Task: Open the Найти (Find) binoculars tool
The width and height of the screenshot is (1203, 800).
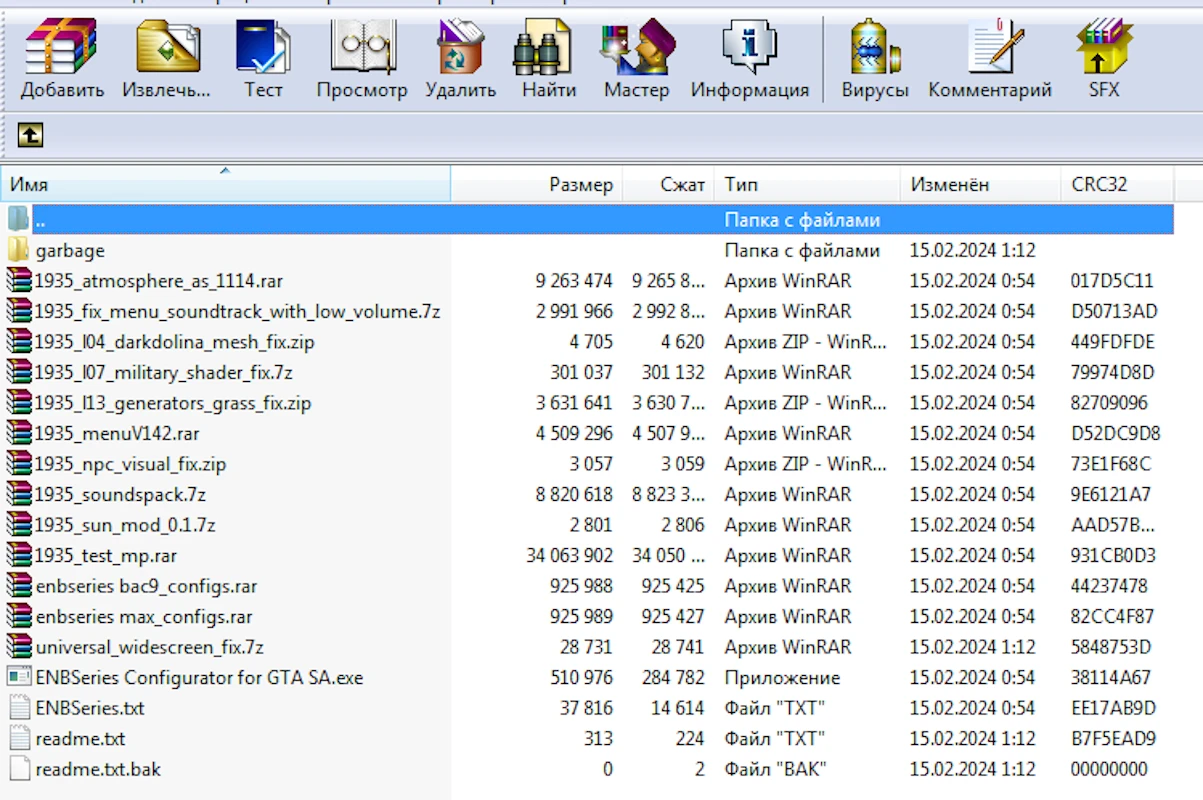Action: pos(548,50)
